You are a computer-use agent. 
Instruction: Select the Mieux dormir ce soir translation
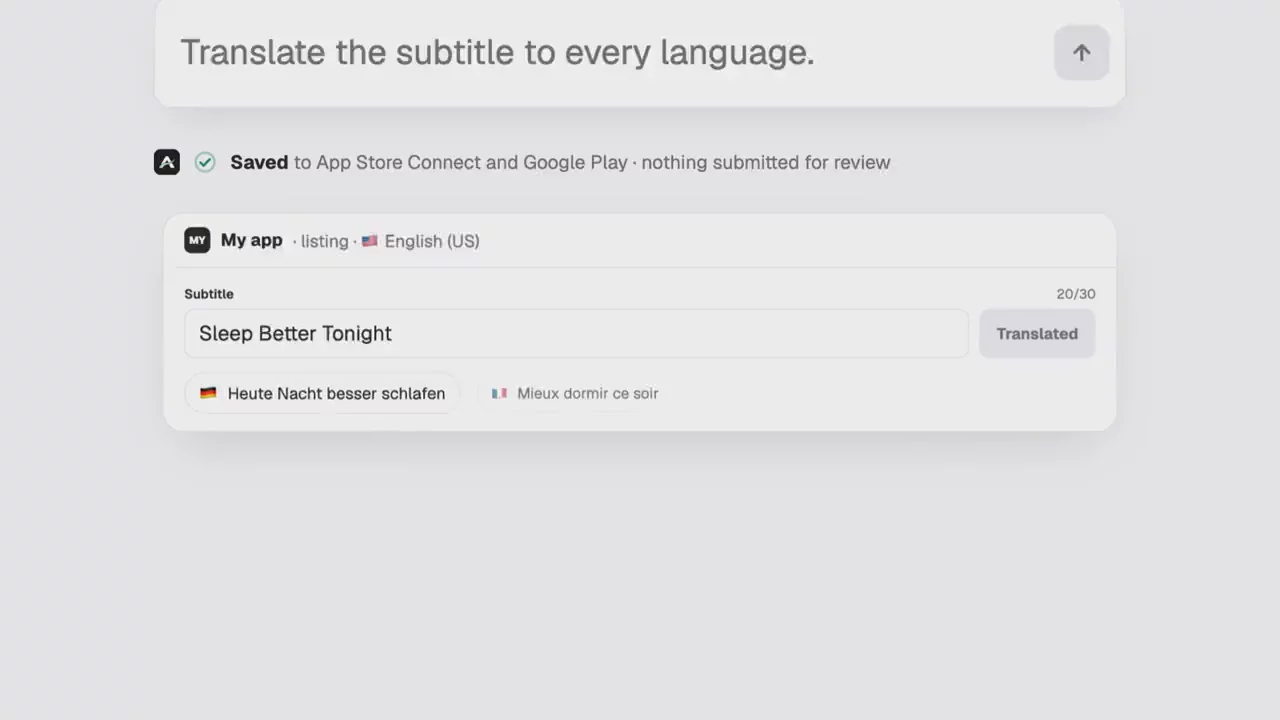[575, 393]
